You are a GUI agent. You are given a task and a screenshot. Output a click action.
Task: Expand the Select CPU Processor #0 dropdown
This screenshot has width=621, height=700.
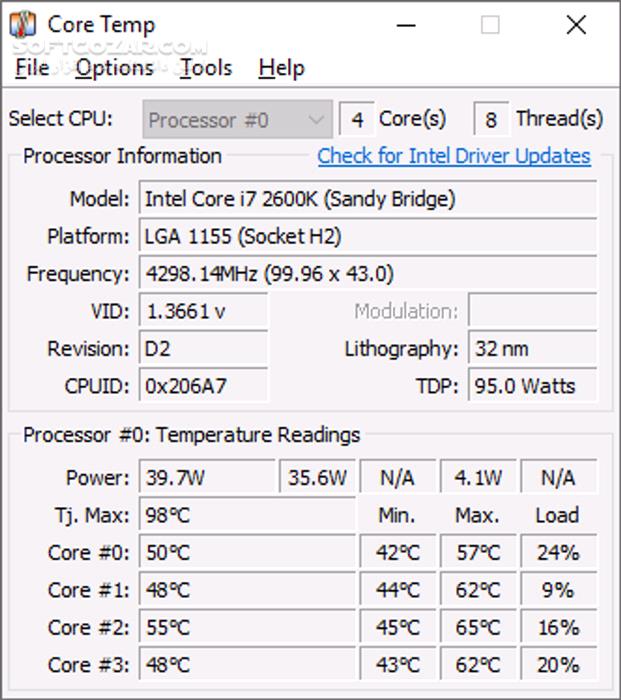pos(236,120)
